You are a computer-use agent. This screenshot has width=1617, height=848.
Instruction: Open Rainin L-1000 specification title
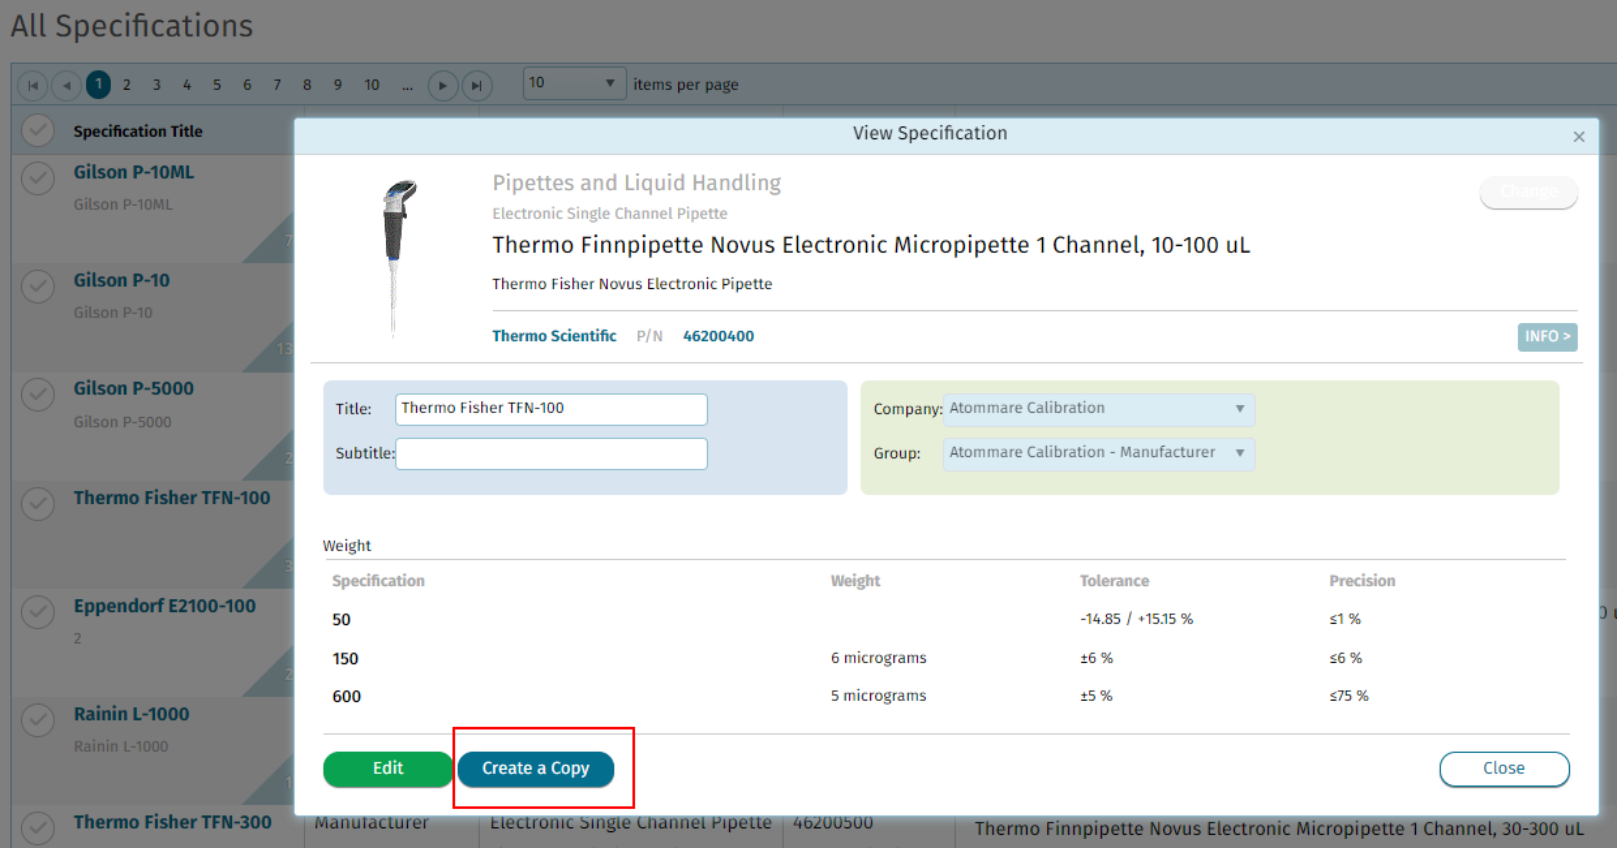[131, 714]
